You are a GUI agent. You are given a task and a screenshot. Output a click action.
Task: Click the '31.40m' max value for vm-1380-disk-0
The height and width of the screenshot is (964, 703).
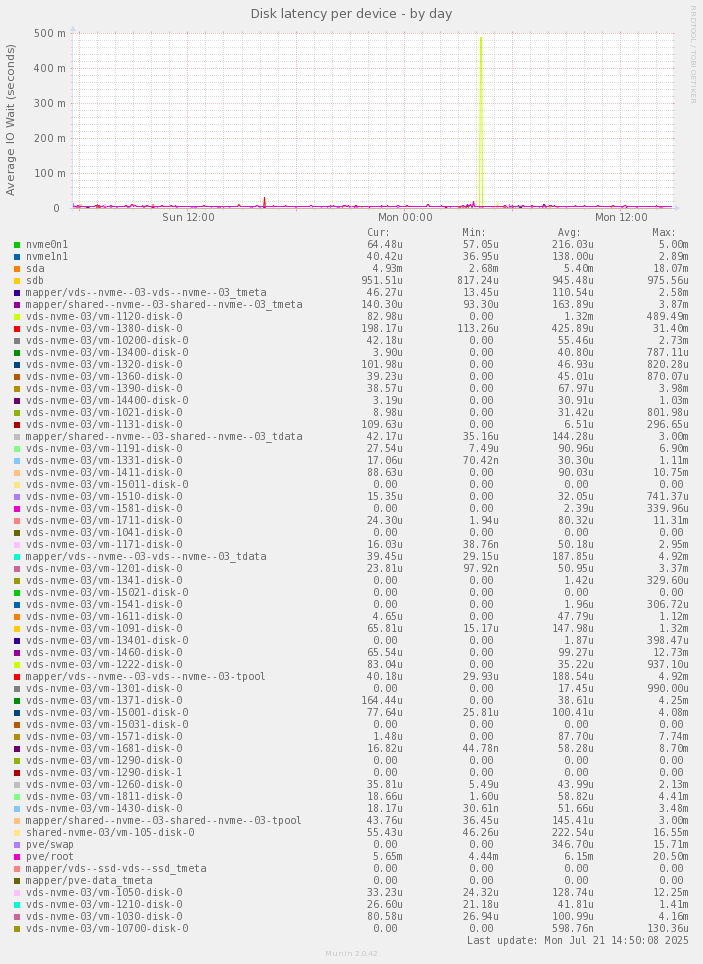coord(671,329)
